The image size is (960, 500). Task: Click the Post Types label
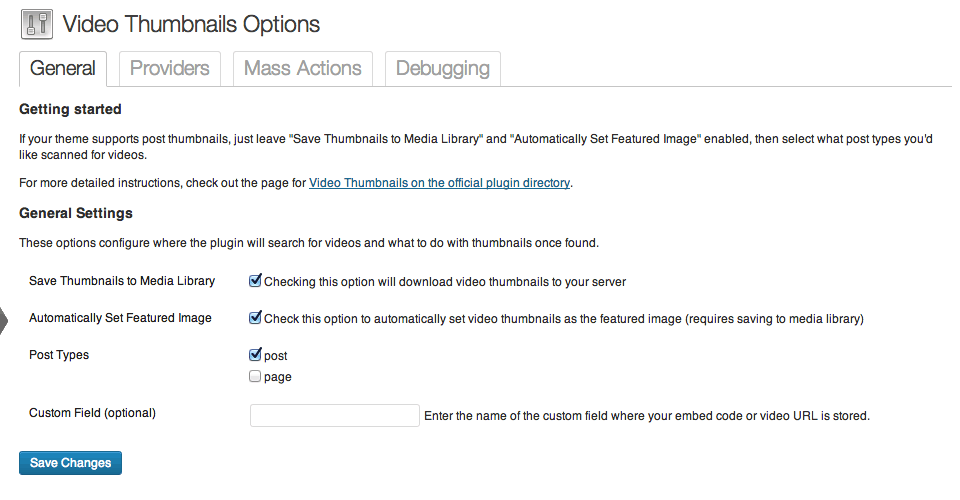pos(59,355)
